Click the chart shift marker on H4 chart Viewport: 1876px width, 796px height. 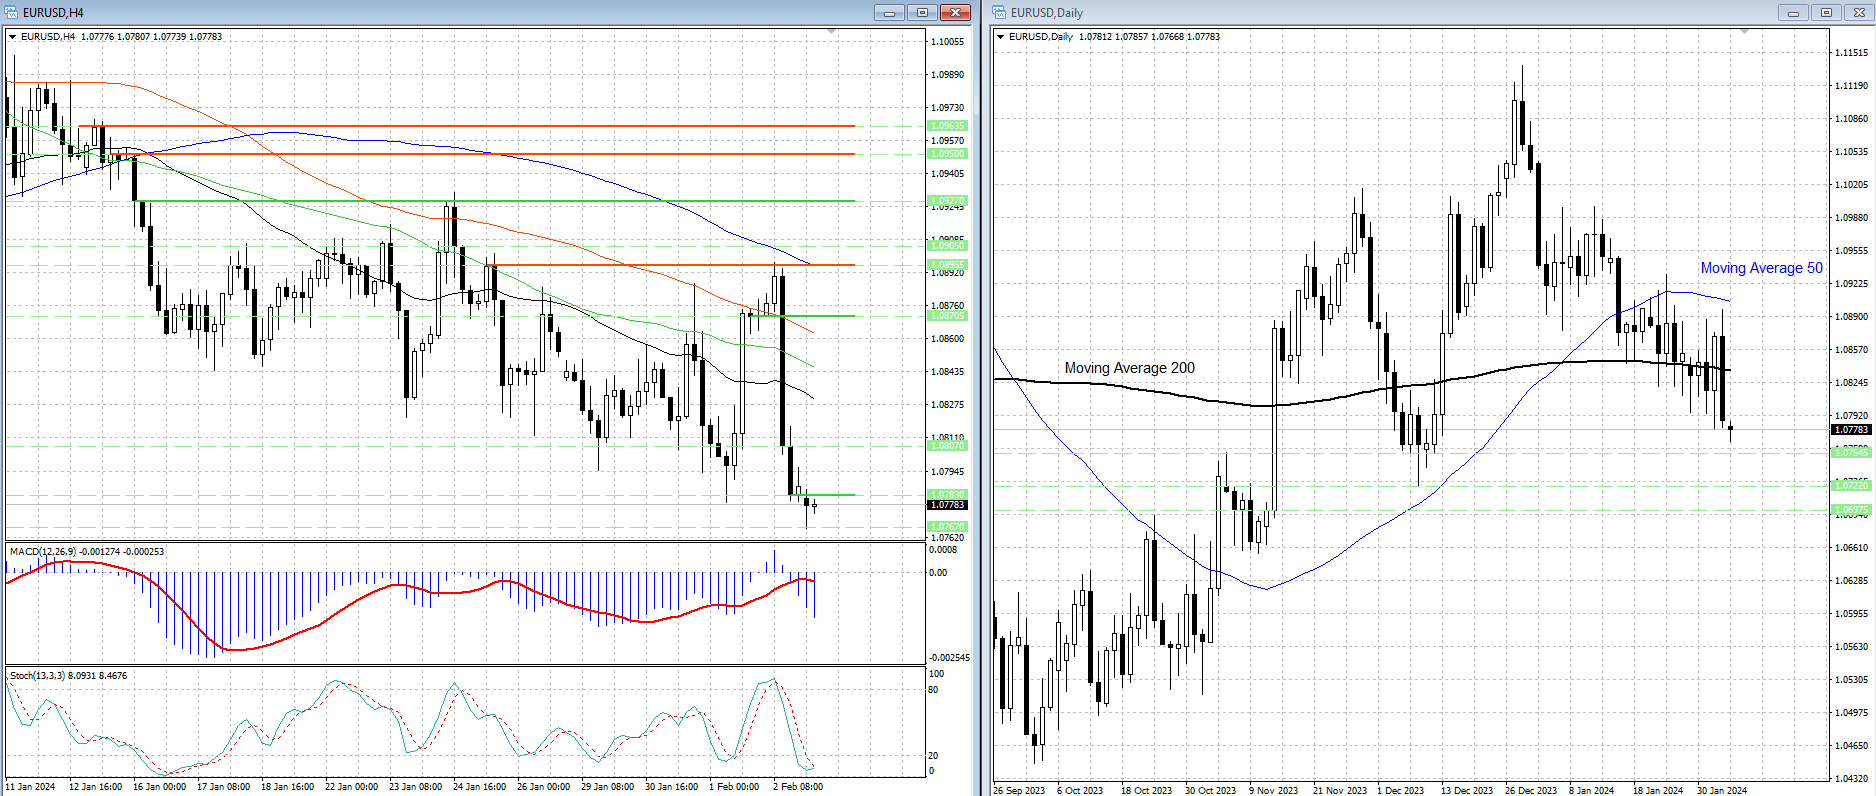click(832, 32)
